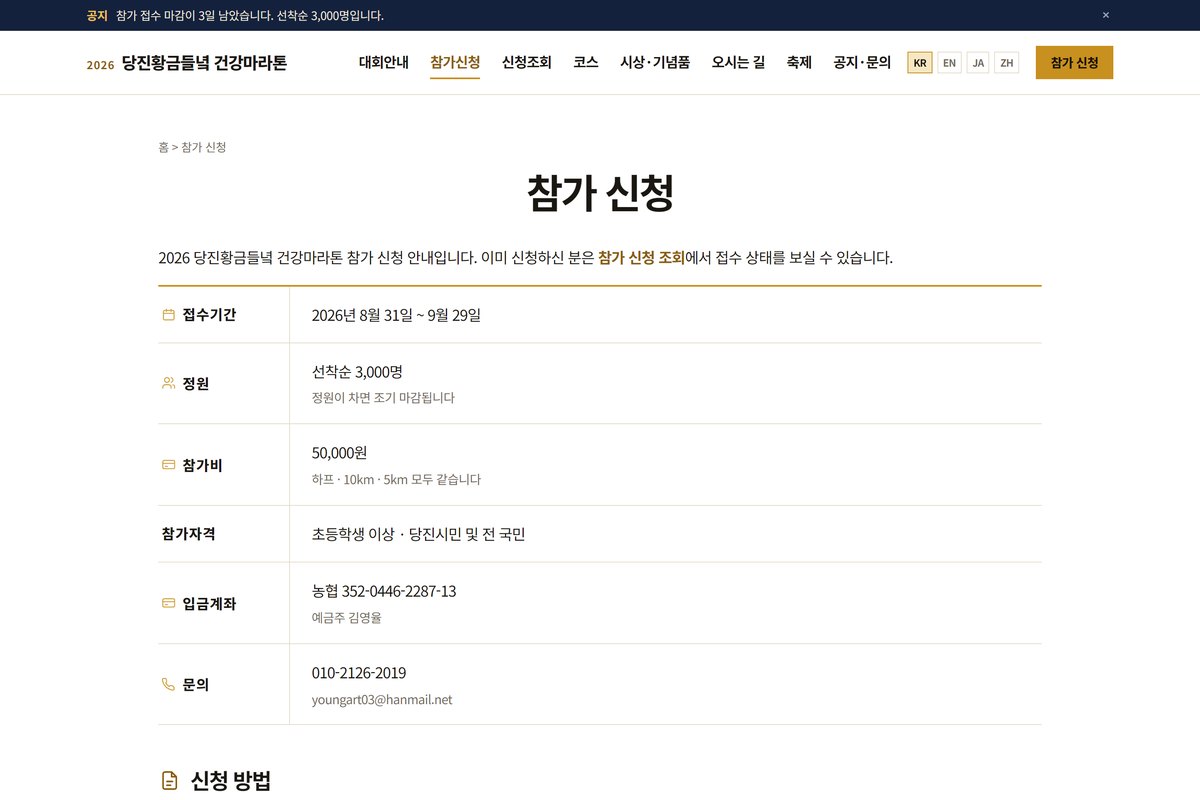This screenshot has width=1200, height=800.
Task: Go to the 신청조회 menu
Action: [527, 62]
